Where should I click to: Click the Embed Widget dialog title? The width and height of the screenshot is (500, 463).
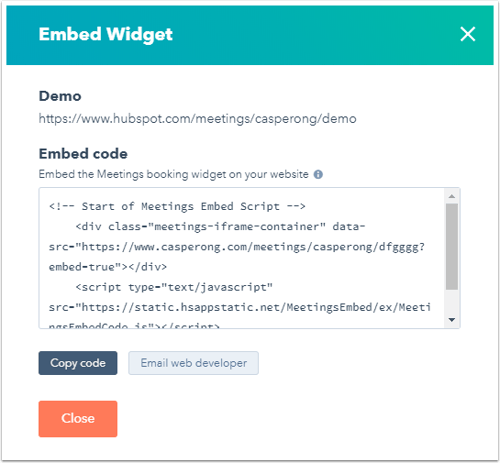106,34
